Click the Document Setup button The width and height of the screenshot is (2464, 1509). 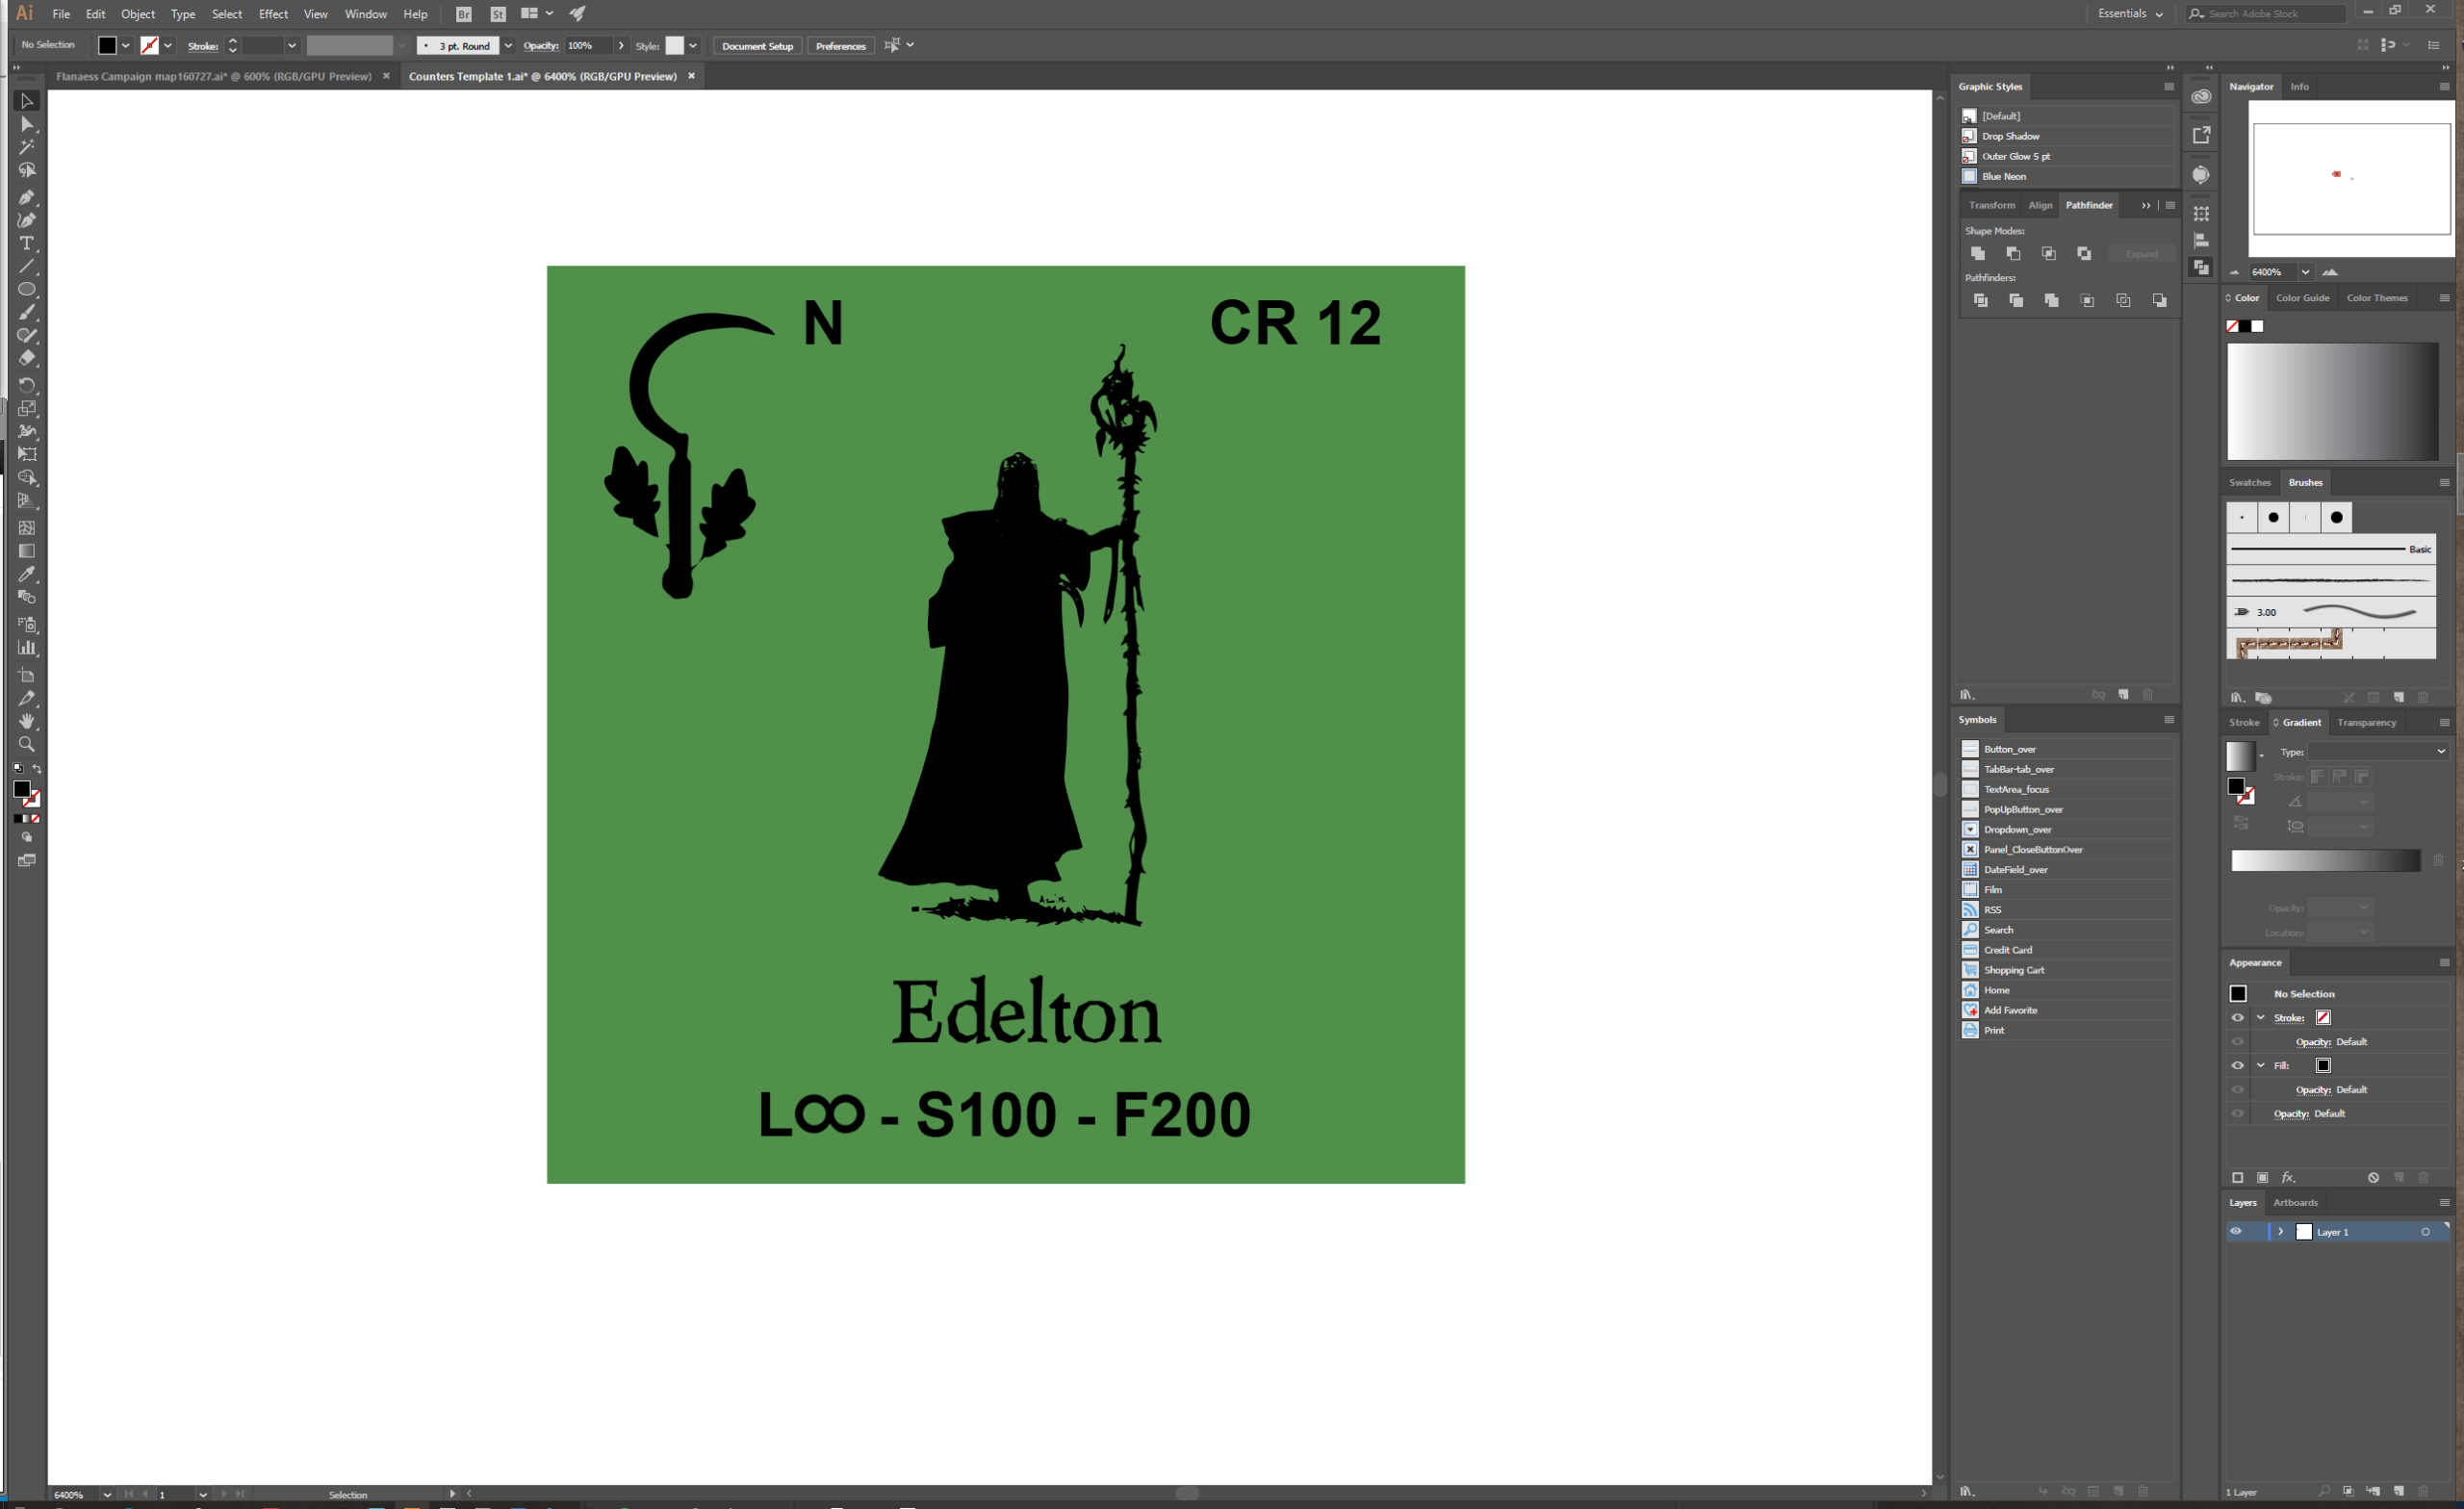click(x=757, y=46)
